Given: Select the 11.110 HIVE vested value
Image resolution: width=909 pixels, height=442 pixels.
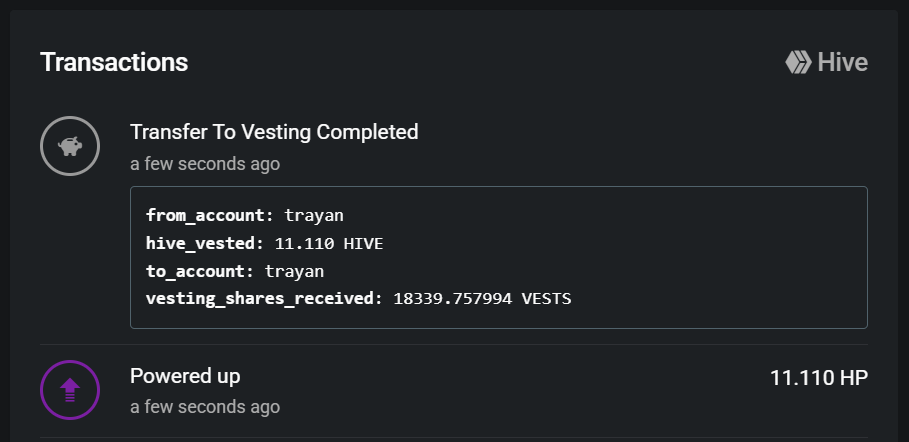Looking at the screenshot, I should point(329,243).
